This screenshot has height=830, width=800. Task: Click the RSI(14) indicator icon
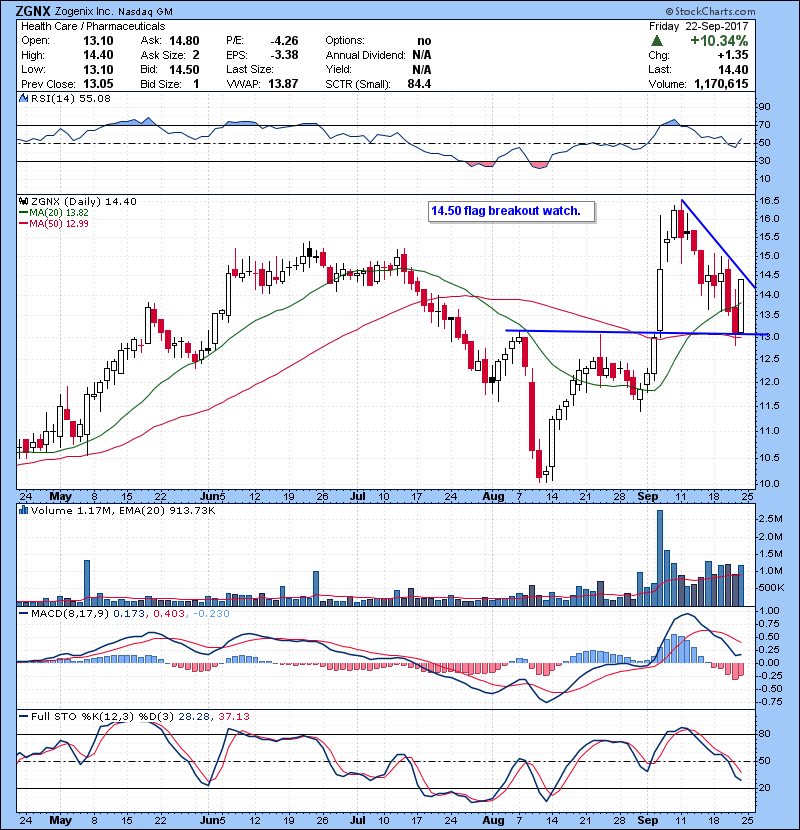tap(23, 98)
